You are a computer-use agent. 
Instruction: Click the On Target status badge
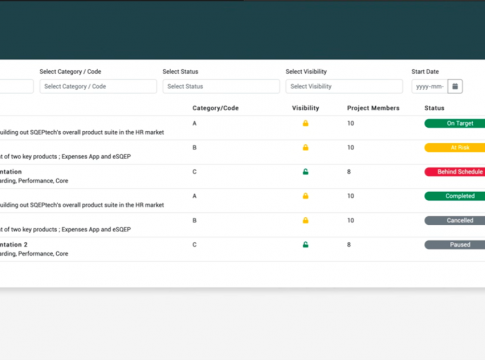(x=455, y=123)
